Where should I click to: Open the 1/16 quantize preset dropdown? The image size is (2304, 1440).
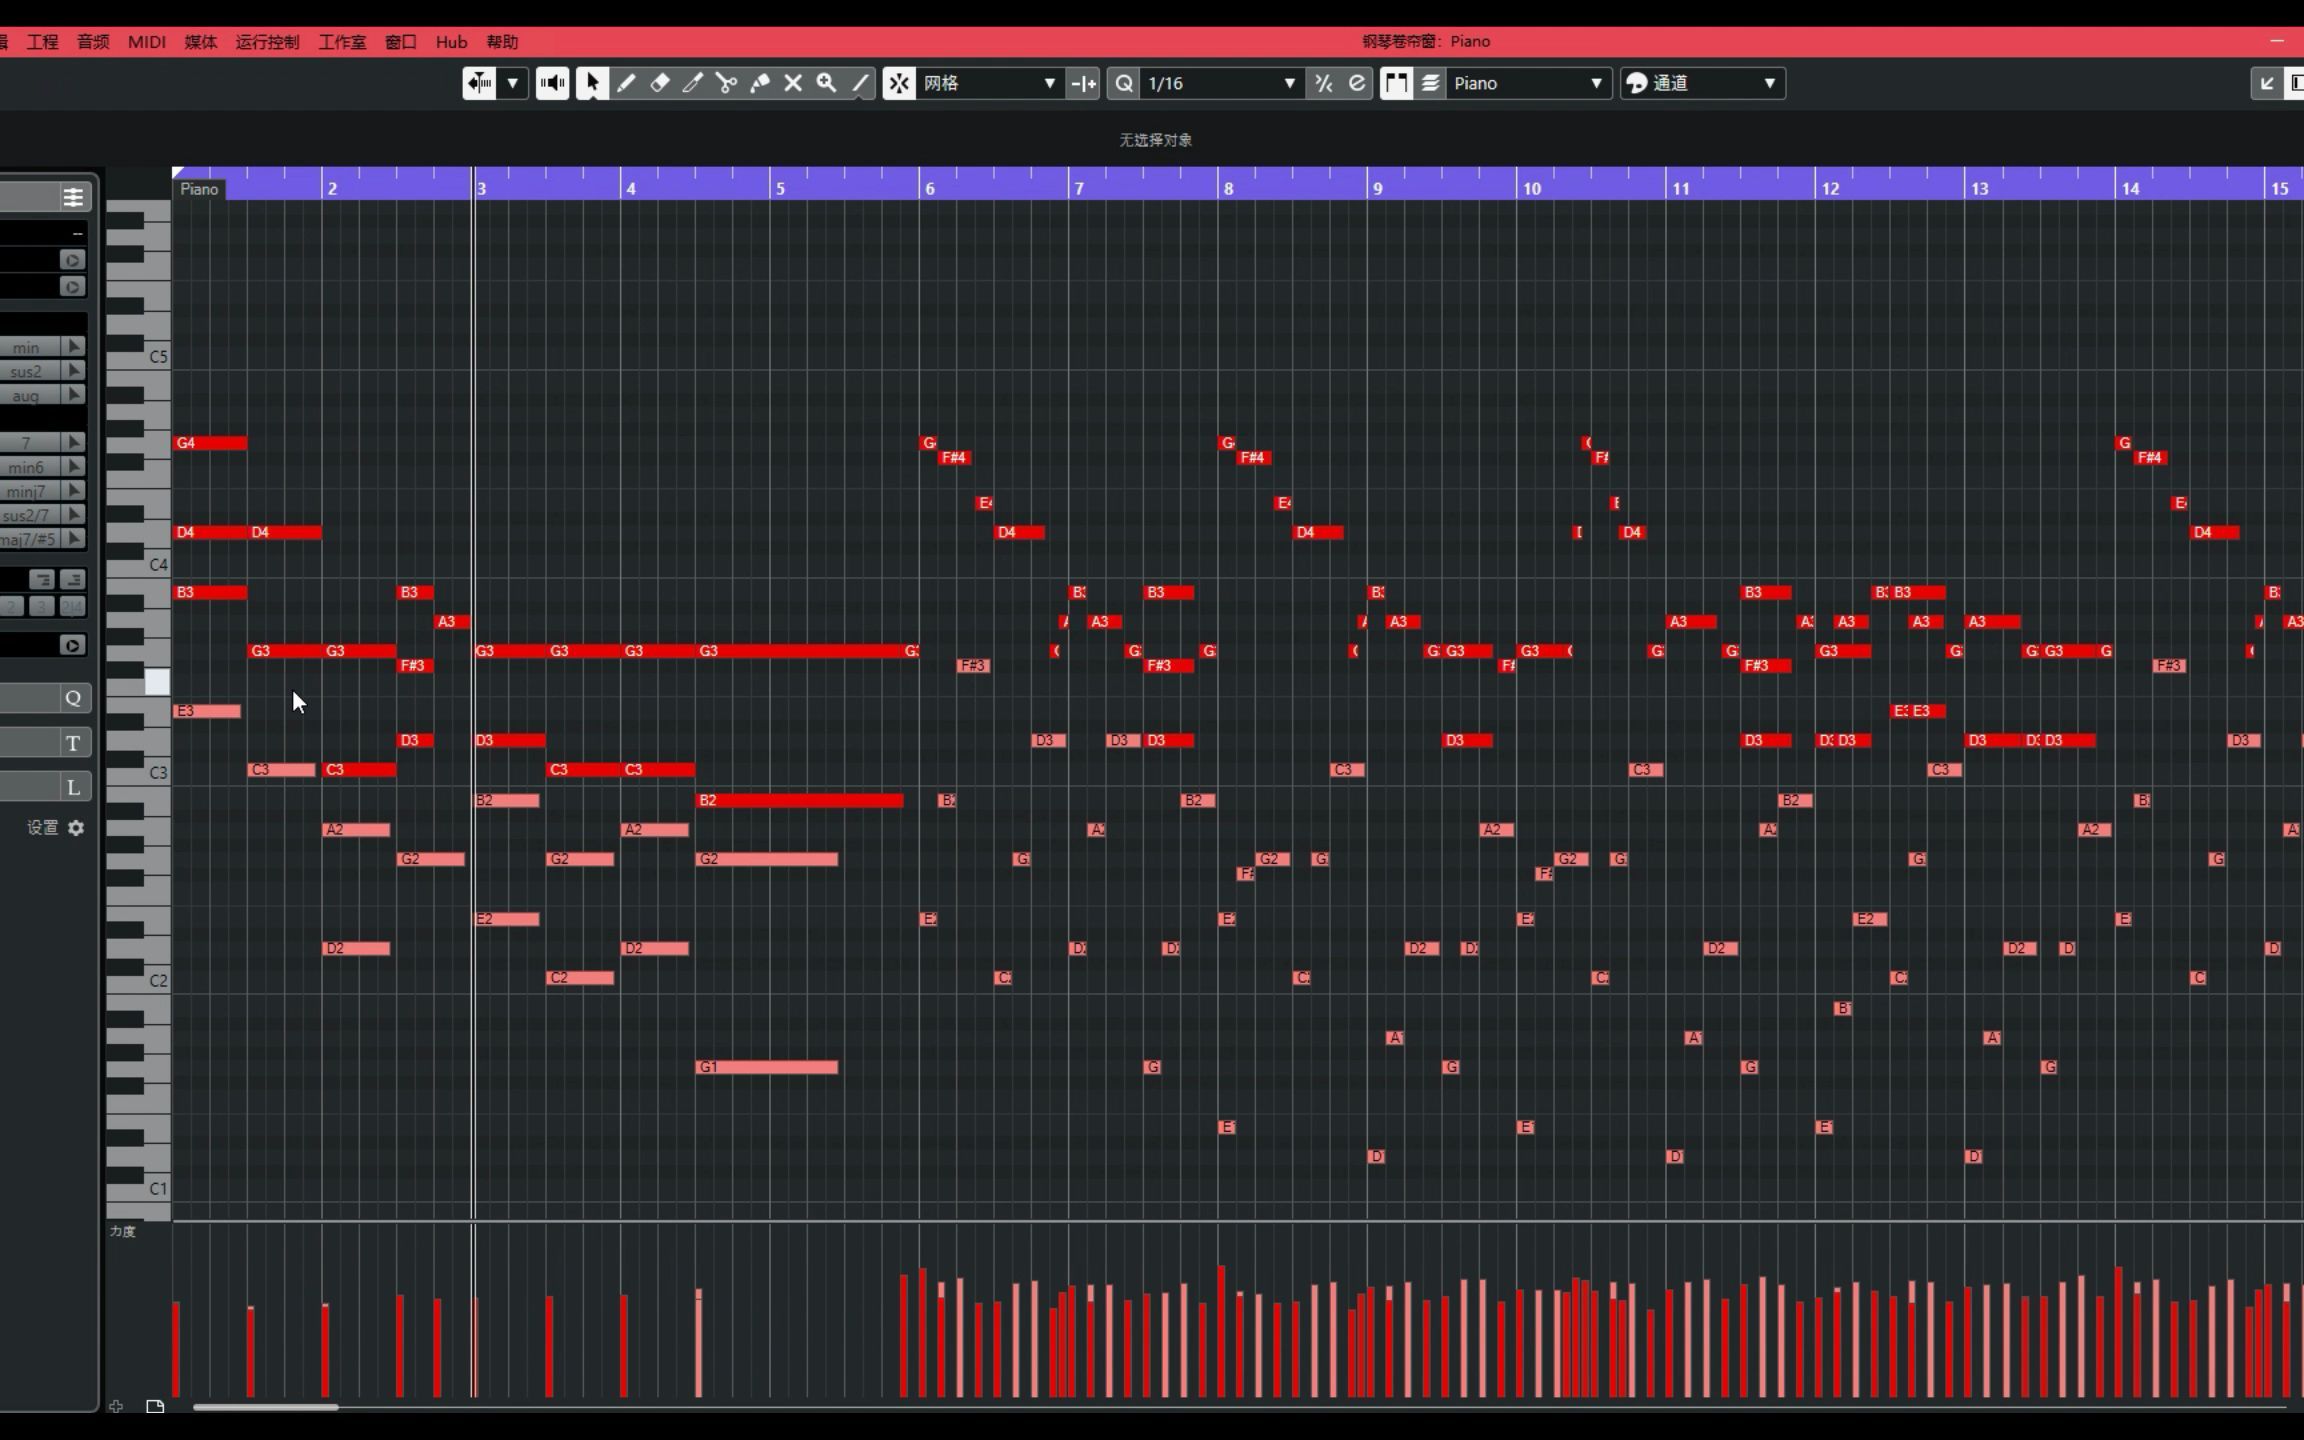(1221, 83)
